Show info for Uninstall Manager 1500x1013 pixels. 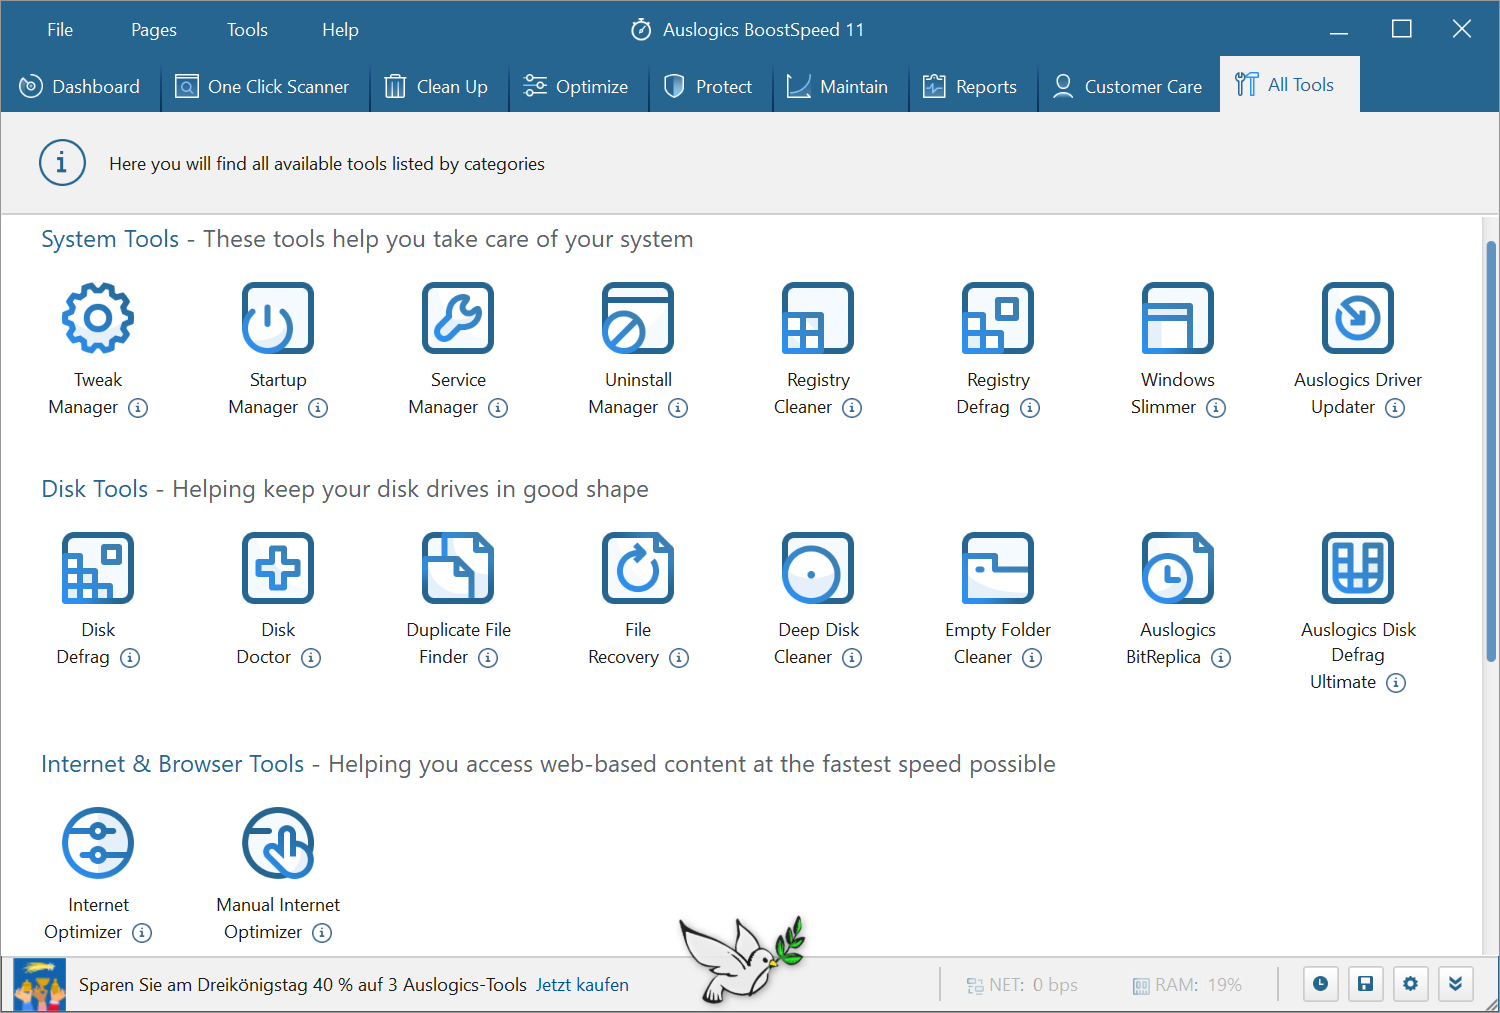678,408
